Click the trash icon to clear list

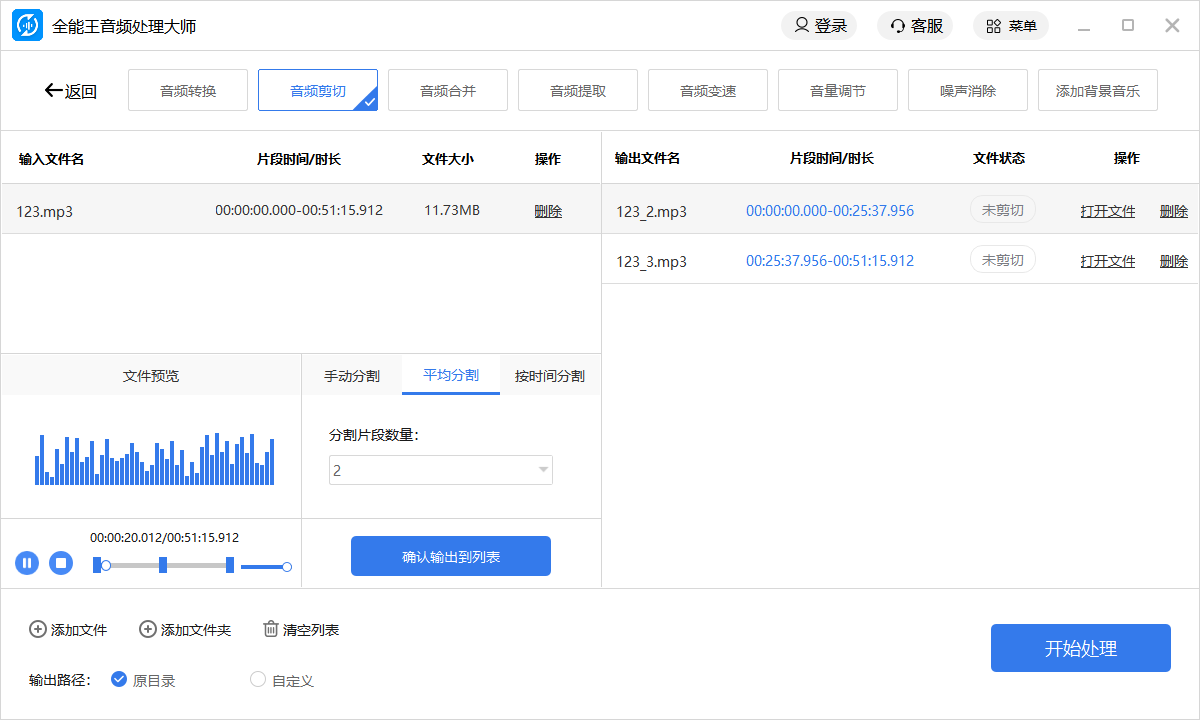tap(271, 629)
